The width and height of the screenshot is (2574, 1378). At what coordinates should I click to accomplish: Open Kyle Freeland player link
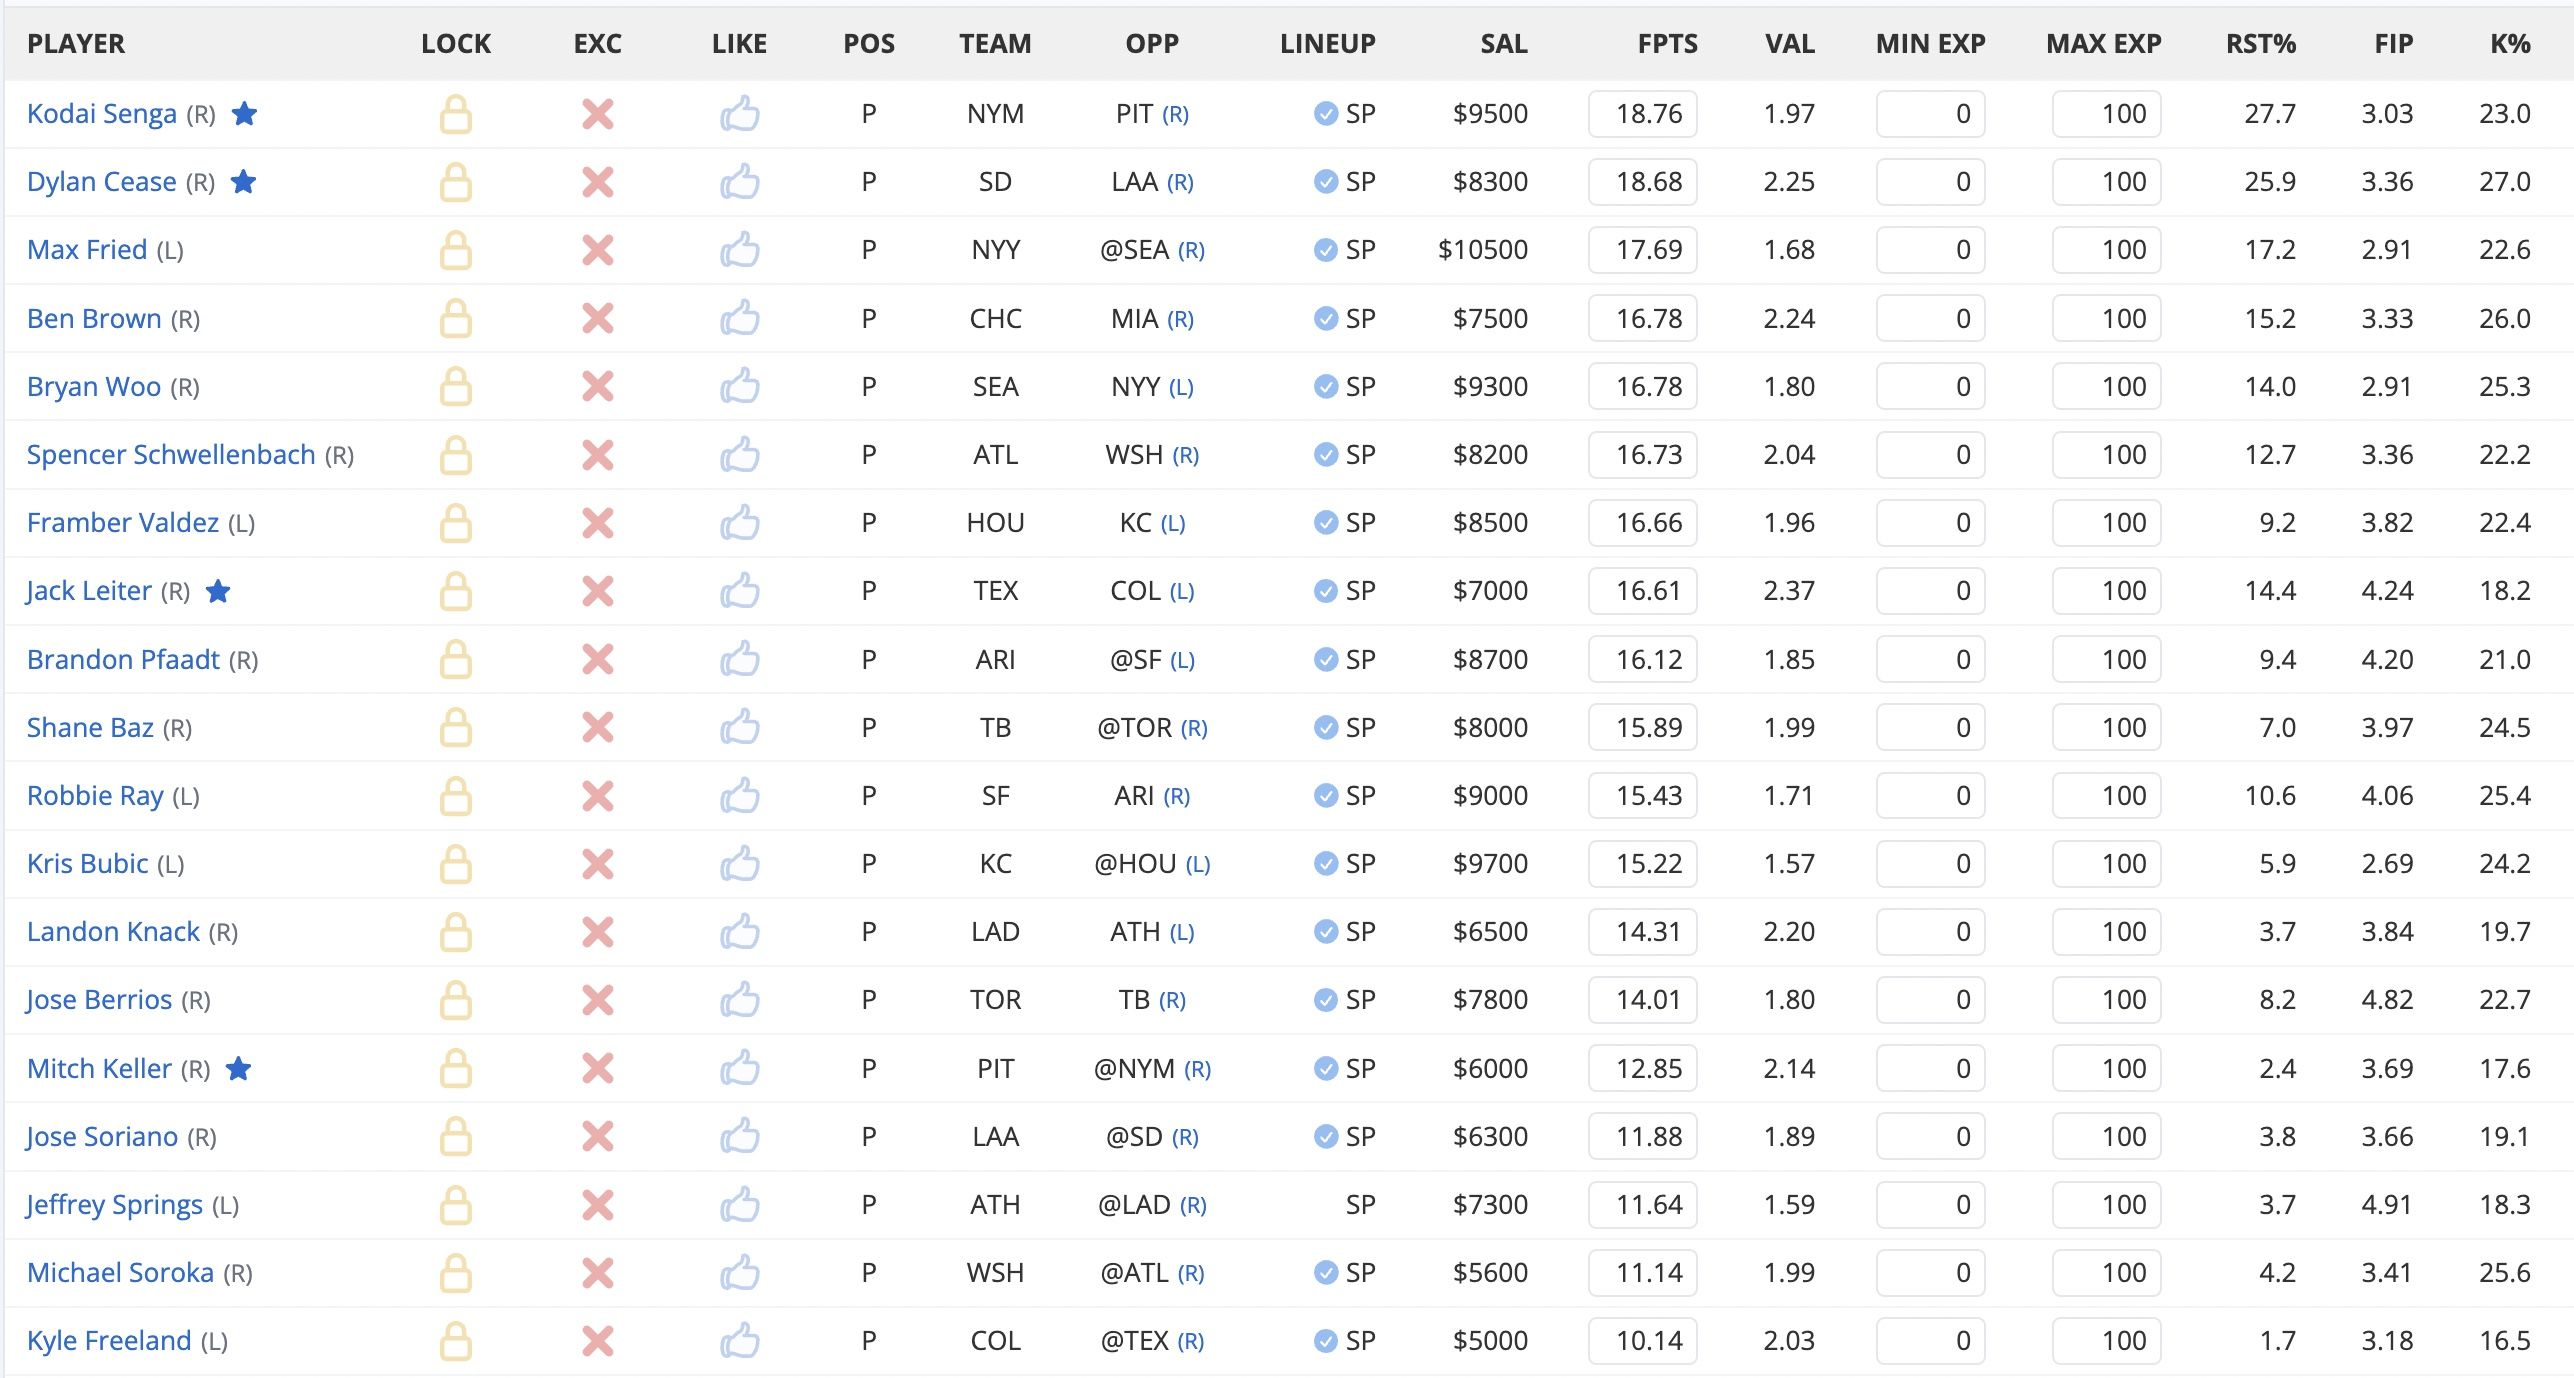point(109,1341)
